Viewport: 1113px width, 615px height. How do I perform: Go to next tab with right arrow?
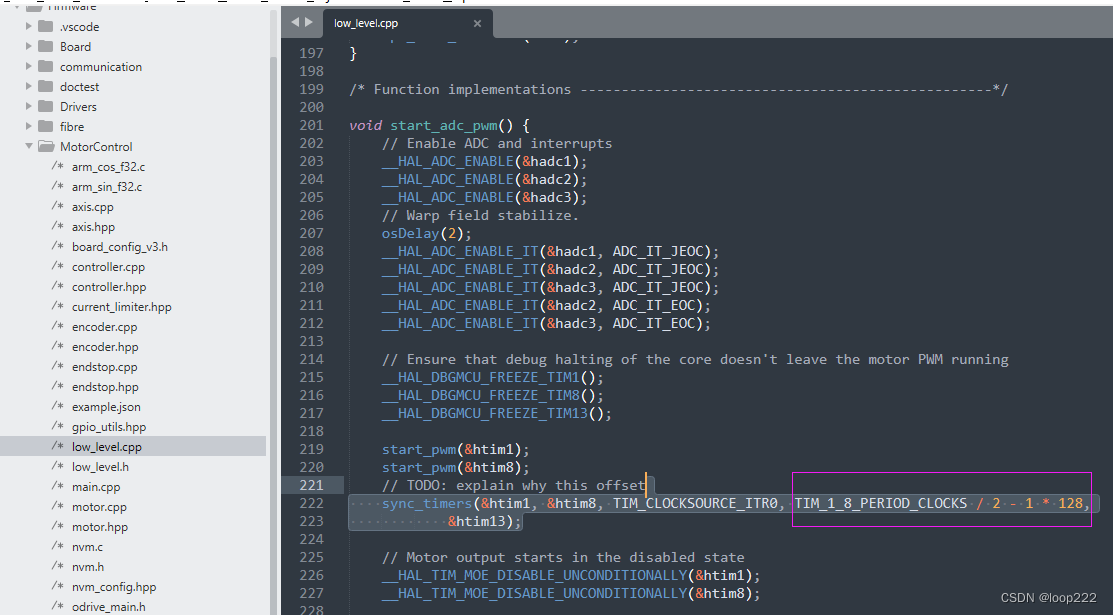pyautogui.click(x=309, y=22)
